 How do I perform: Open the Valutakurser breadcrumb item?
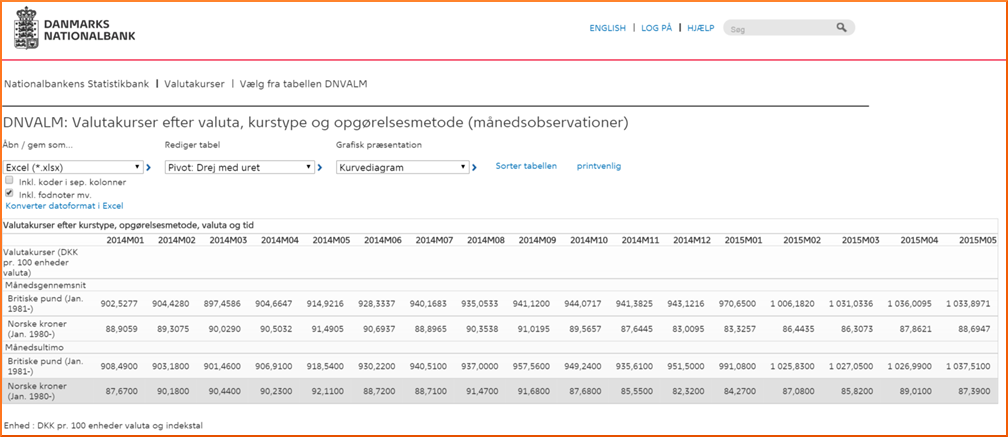pos(194,84)
